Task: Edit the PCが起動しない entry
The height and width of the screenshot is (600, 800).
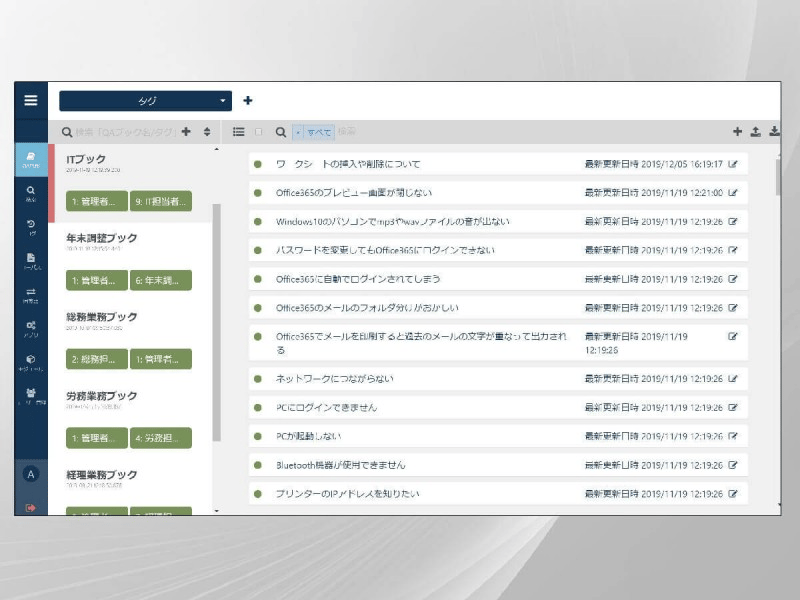Action: 733,436
